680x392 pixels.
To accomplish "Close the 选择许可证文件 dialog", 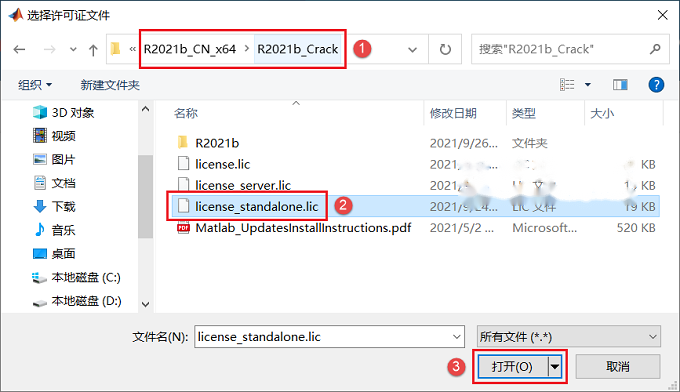I will click(662, 15).
